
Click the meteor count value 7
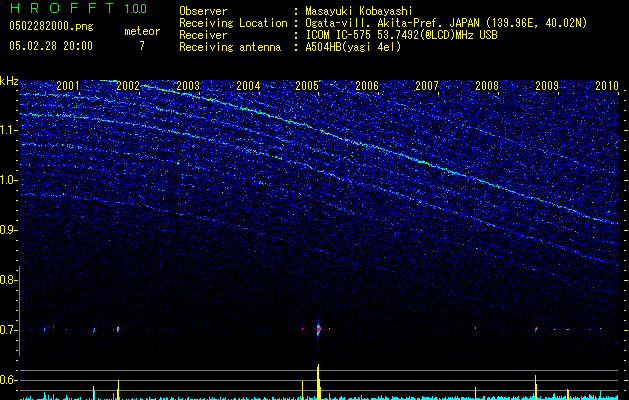[x=142, y=46]
